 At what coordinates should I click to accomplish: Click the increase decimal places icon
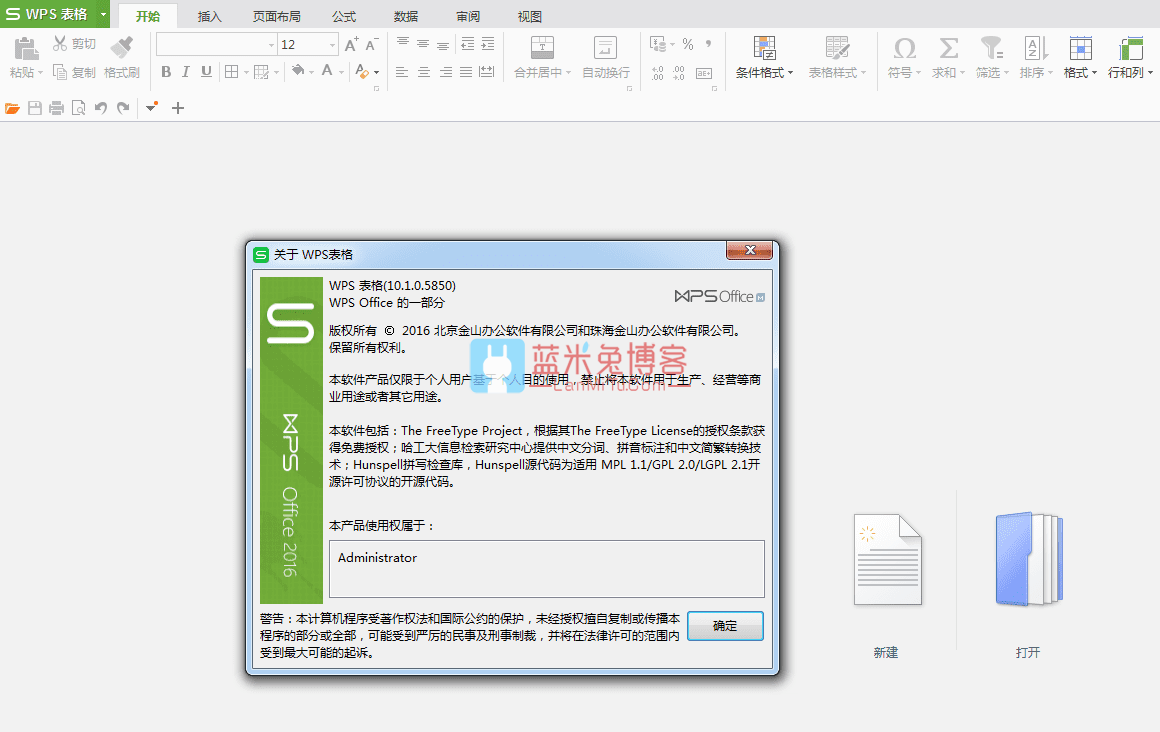pos(657,73)
